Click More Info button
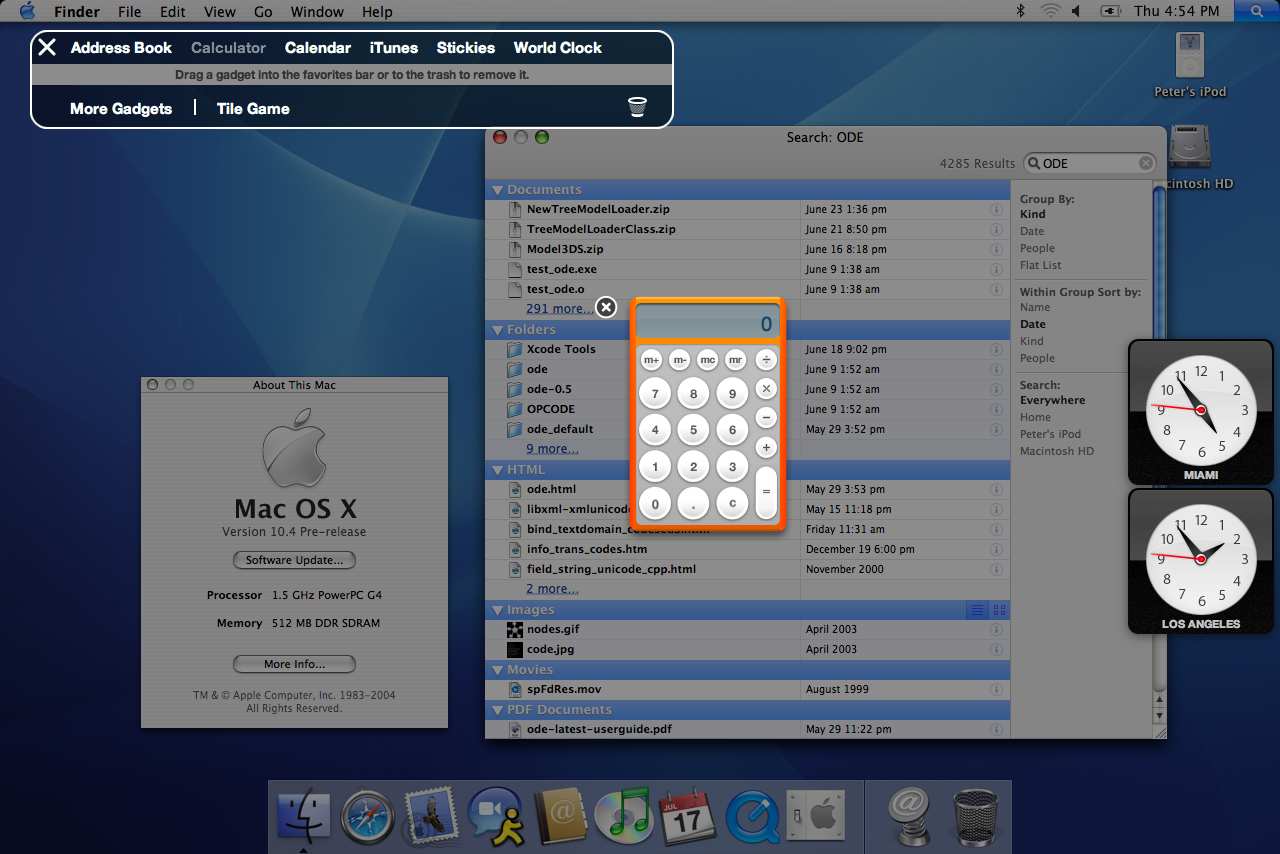The height and width of the screenshot is (854, 1280). 294,664
